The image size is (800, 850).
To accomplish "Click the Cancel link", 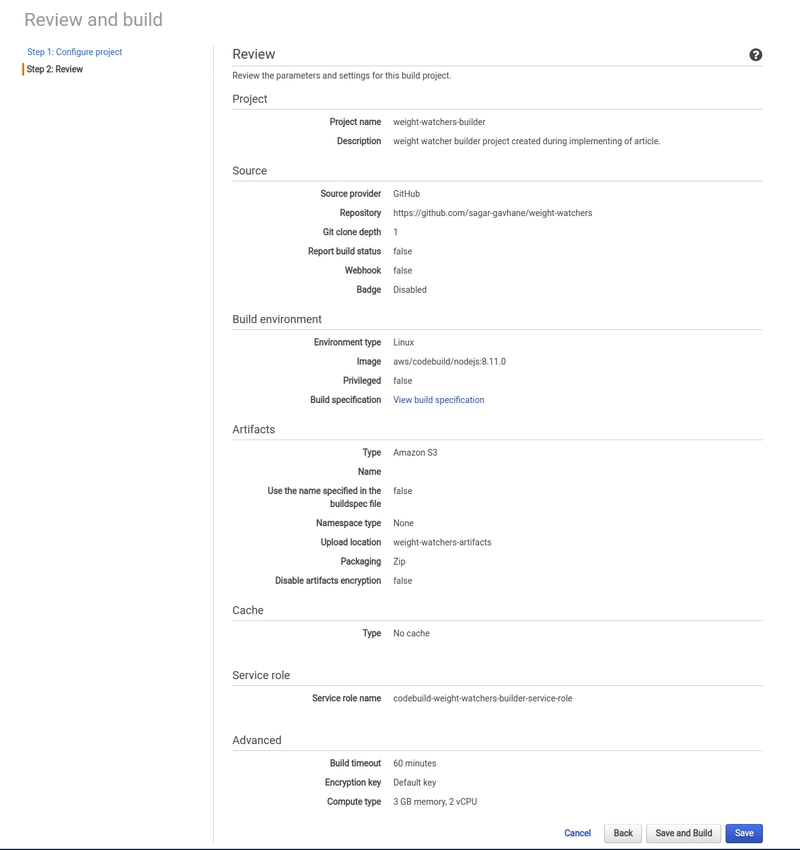I will click(577, 833).
